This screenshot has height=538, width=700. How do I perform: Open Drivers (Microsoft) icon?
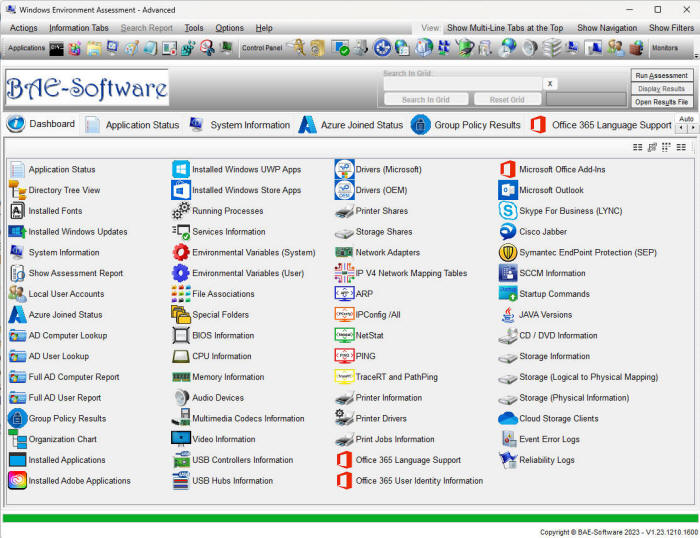pyautogui.click(x=344, y=169)
